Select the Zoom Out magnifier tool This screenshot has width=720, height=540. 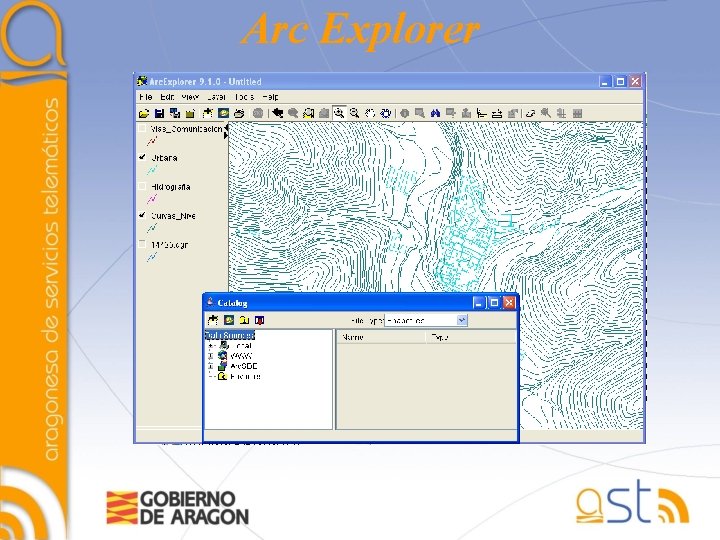click(354, 113)
